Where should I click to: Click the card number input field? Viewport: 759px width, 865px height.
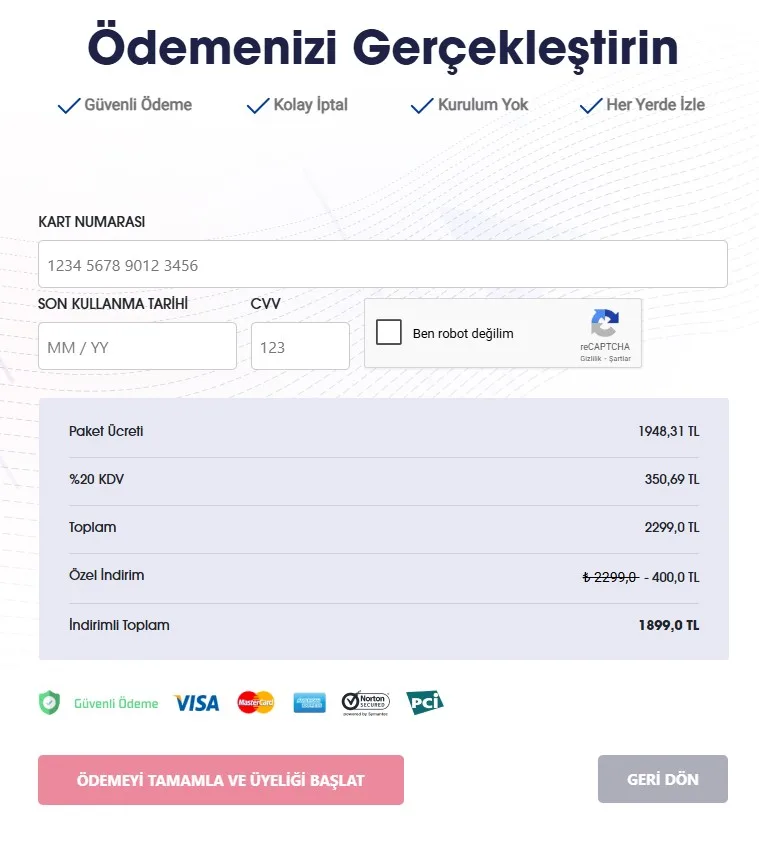click(383, 265)
